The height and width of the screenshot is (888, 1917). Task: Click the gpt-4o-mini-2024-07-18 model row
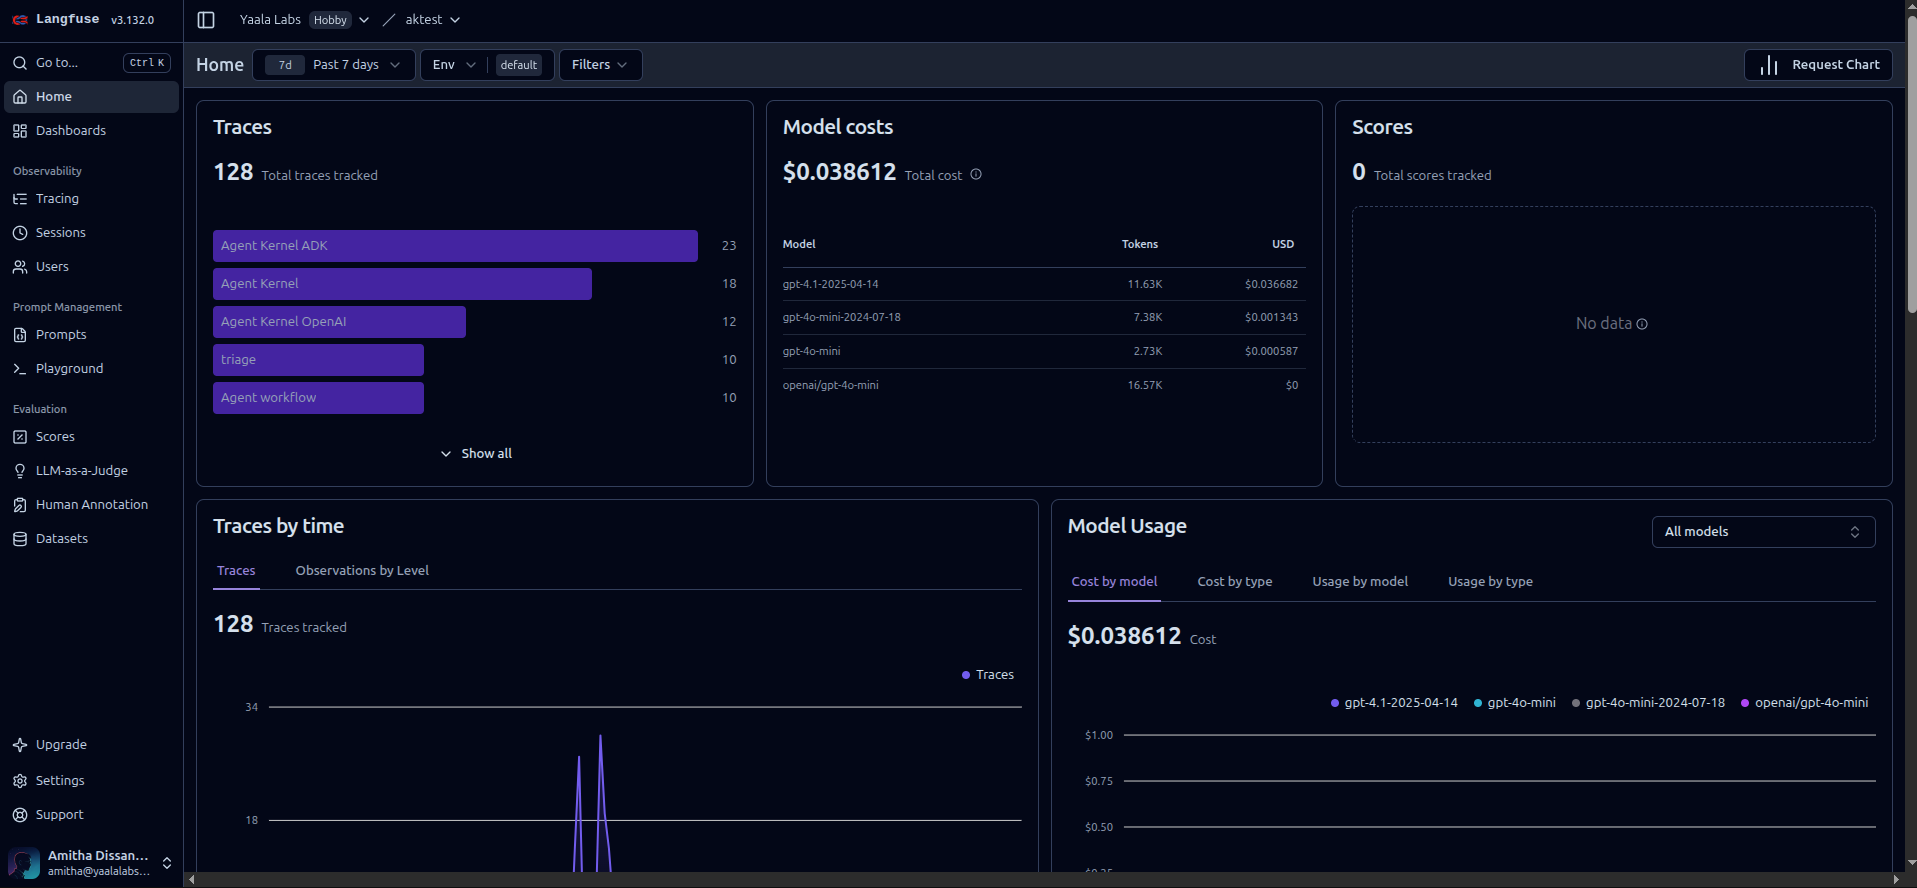(x=1044, y=317)
